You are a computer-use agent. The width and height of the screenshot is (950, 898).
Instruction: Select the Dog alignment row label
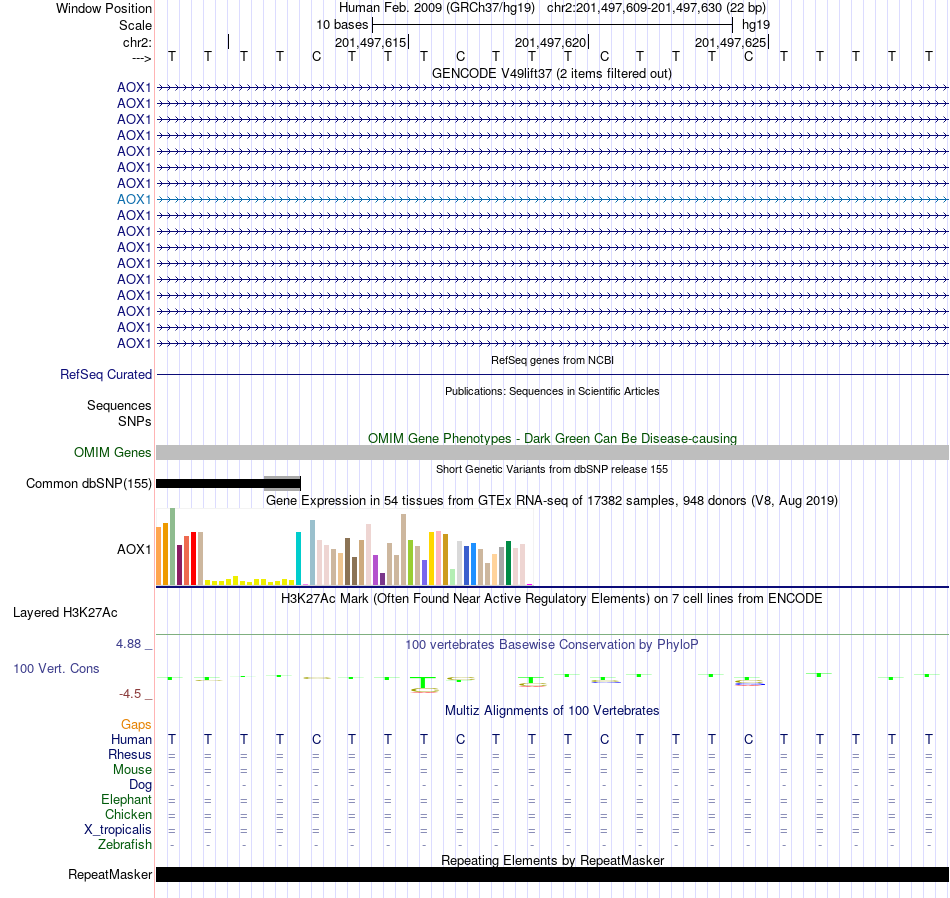click(x=140, y=785)
